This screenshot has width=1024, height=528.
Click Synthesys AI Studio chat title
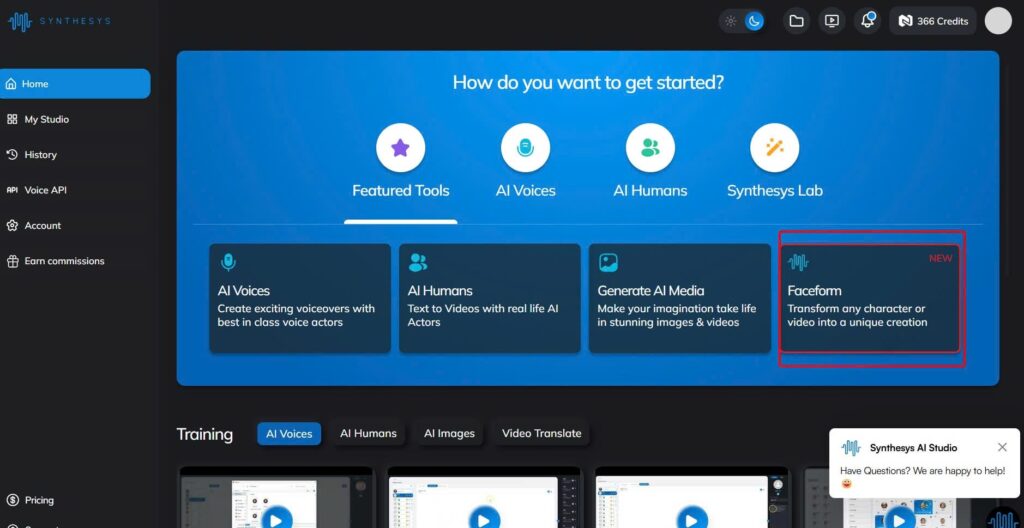pyautogui.click(x=913, y=448)
